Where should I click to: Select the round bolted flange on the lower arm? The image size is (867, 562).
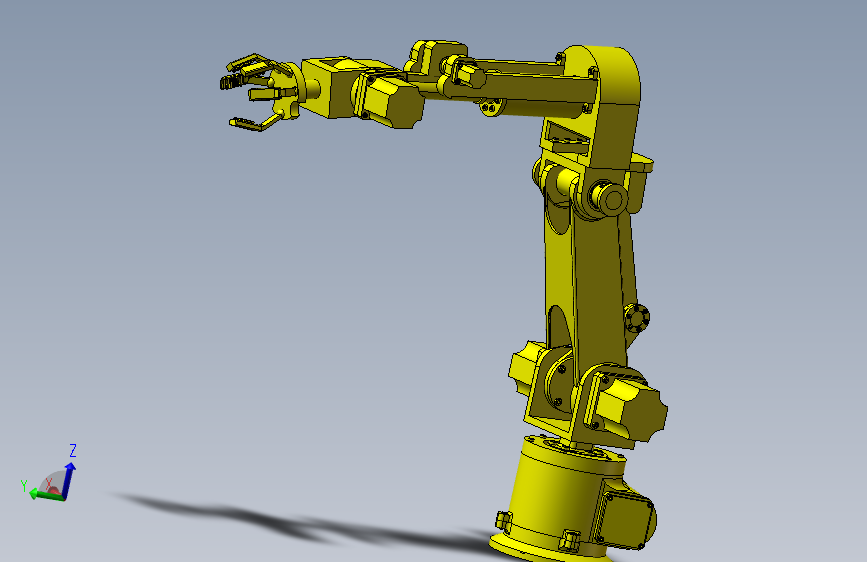[x=636, y=318]
